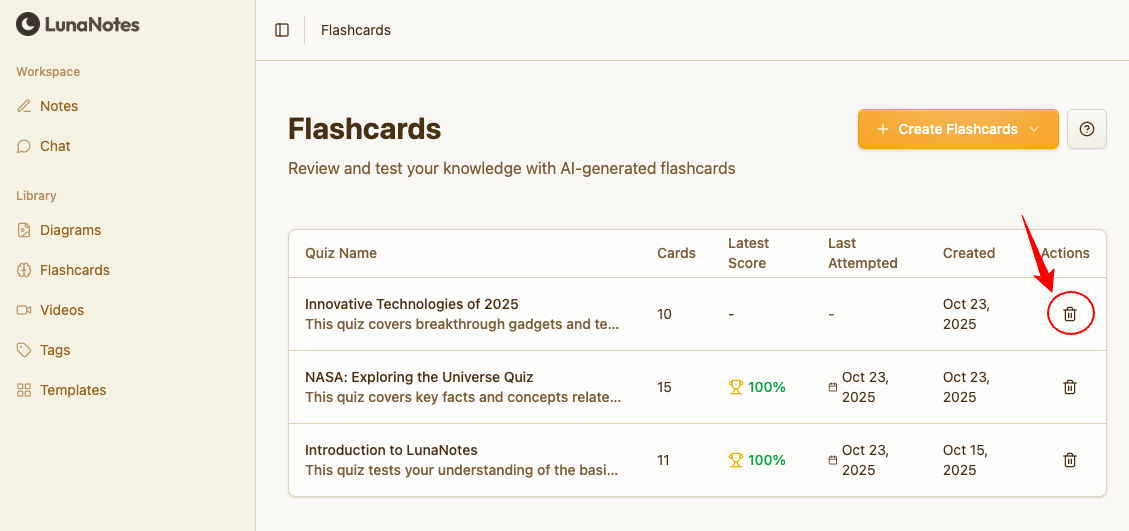Delete the Innovative Technologies of 2025 quiz
This screenshot has width=1129, height=531.
(x=1070, y=314)
